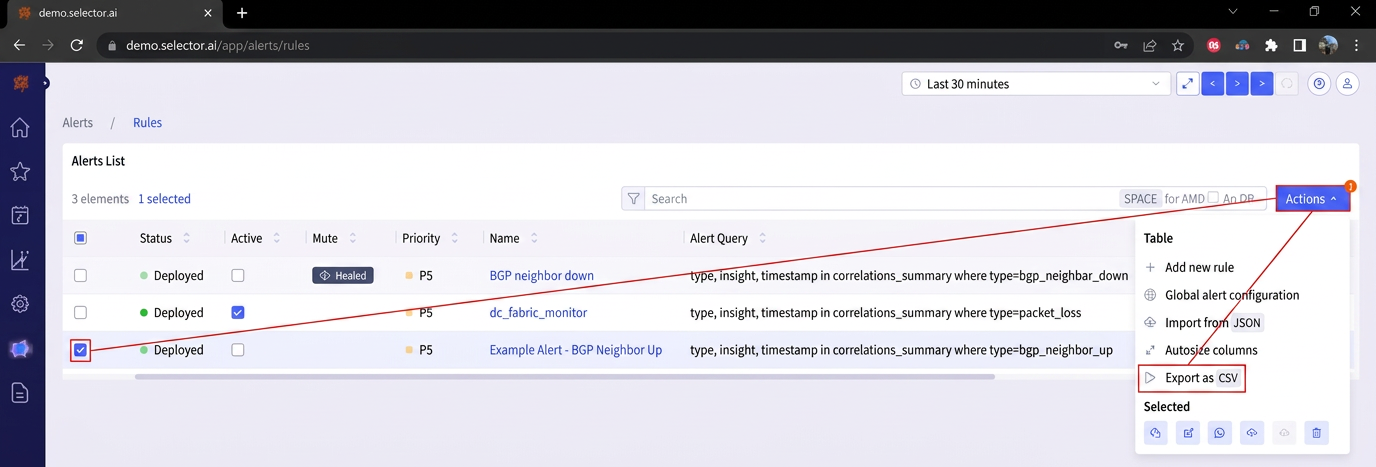1376x467 pixels.
Task: Click the Rules breadcrumb link
Action: (x=147, y=123)
